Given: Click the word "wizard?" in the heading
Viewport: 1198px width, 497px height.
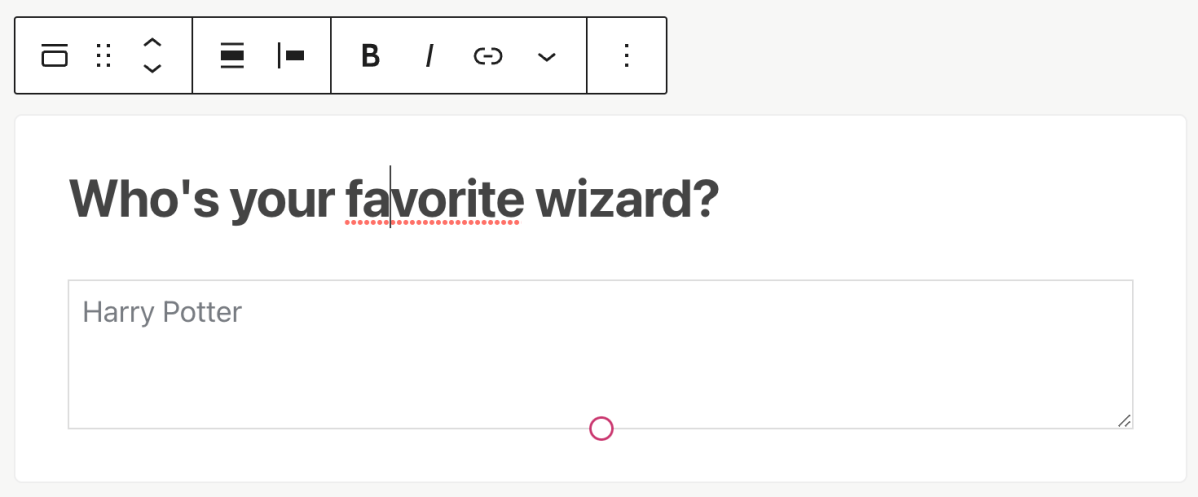Looking at the screenshot, I should click(x=627, y=200).
